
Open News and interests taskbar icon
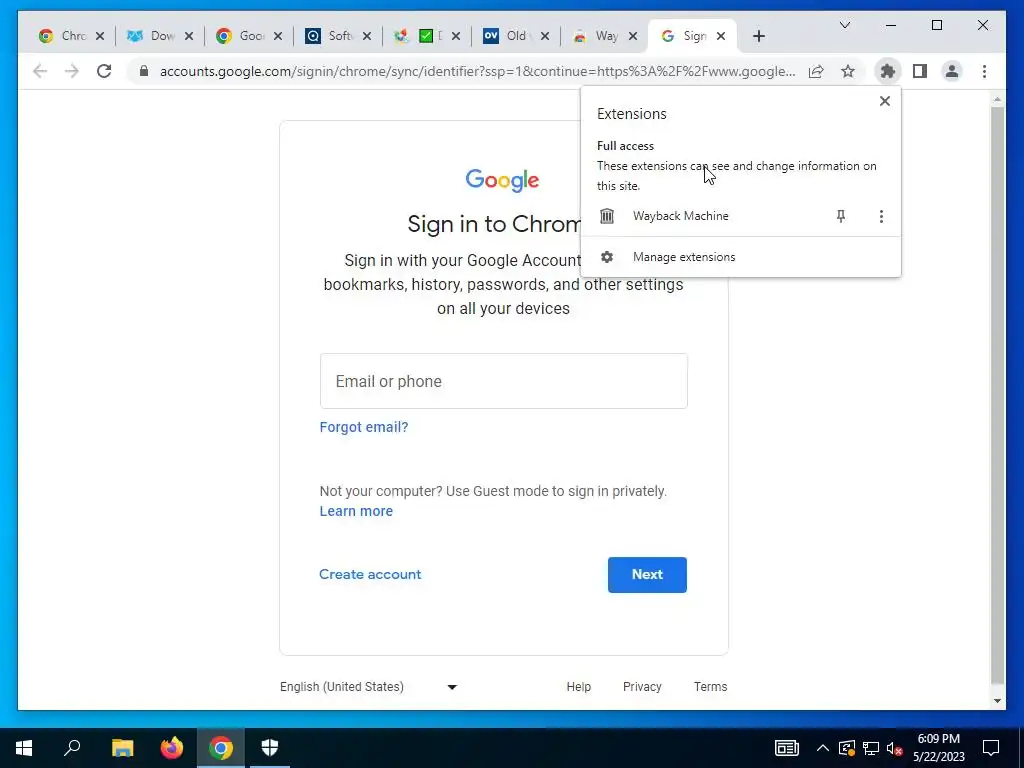pos(787,748)
